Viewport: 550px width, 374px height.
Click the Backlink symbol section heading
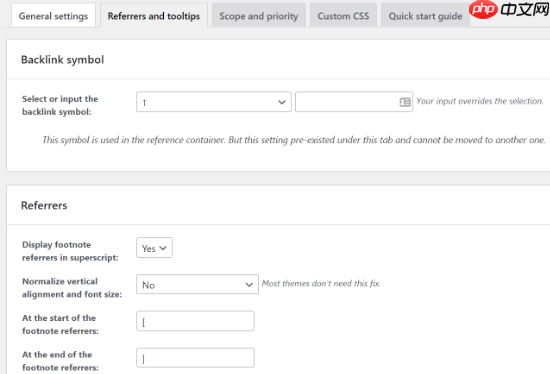click(x=62, y=60)
